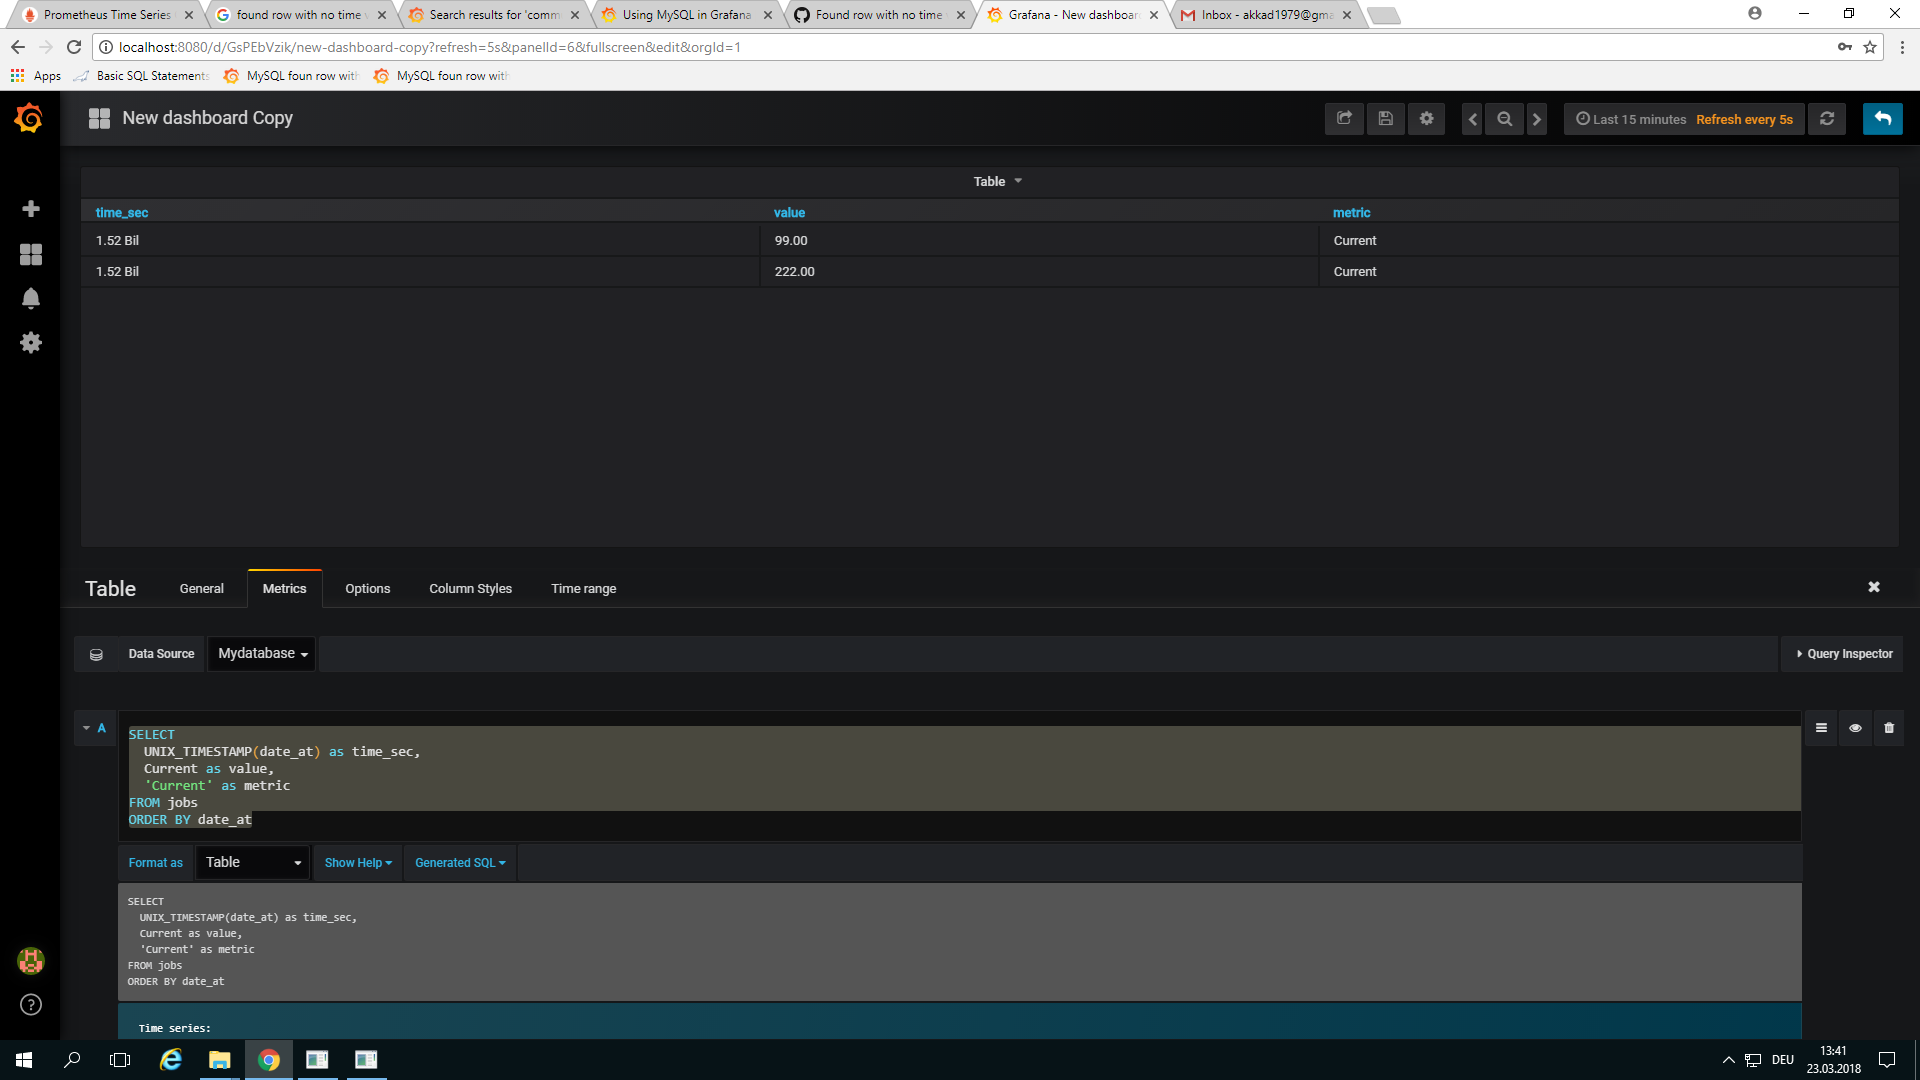Switch to the Column Styles tab
The image size is (1920, 1080).
point(470,589)
